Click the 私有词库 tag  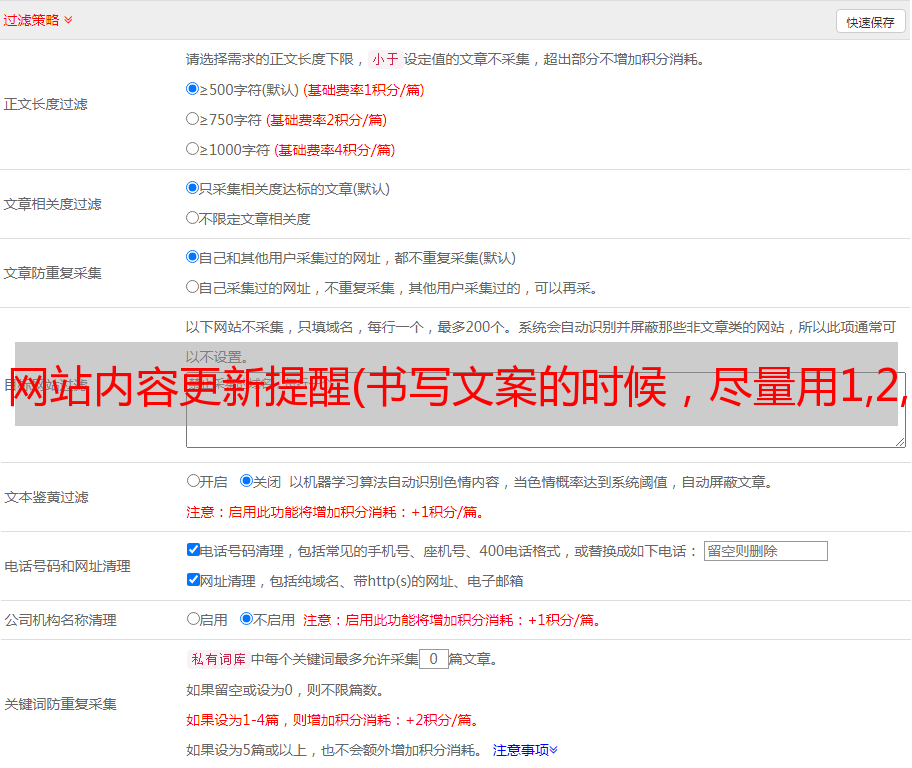tap(218, 659)
